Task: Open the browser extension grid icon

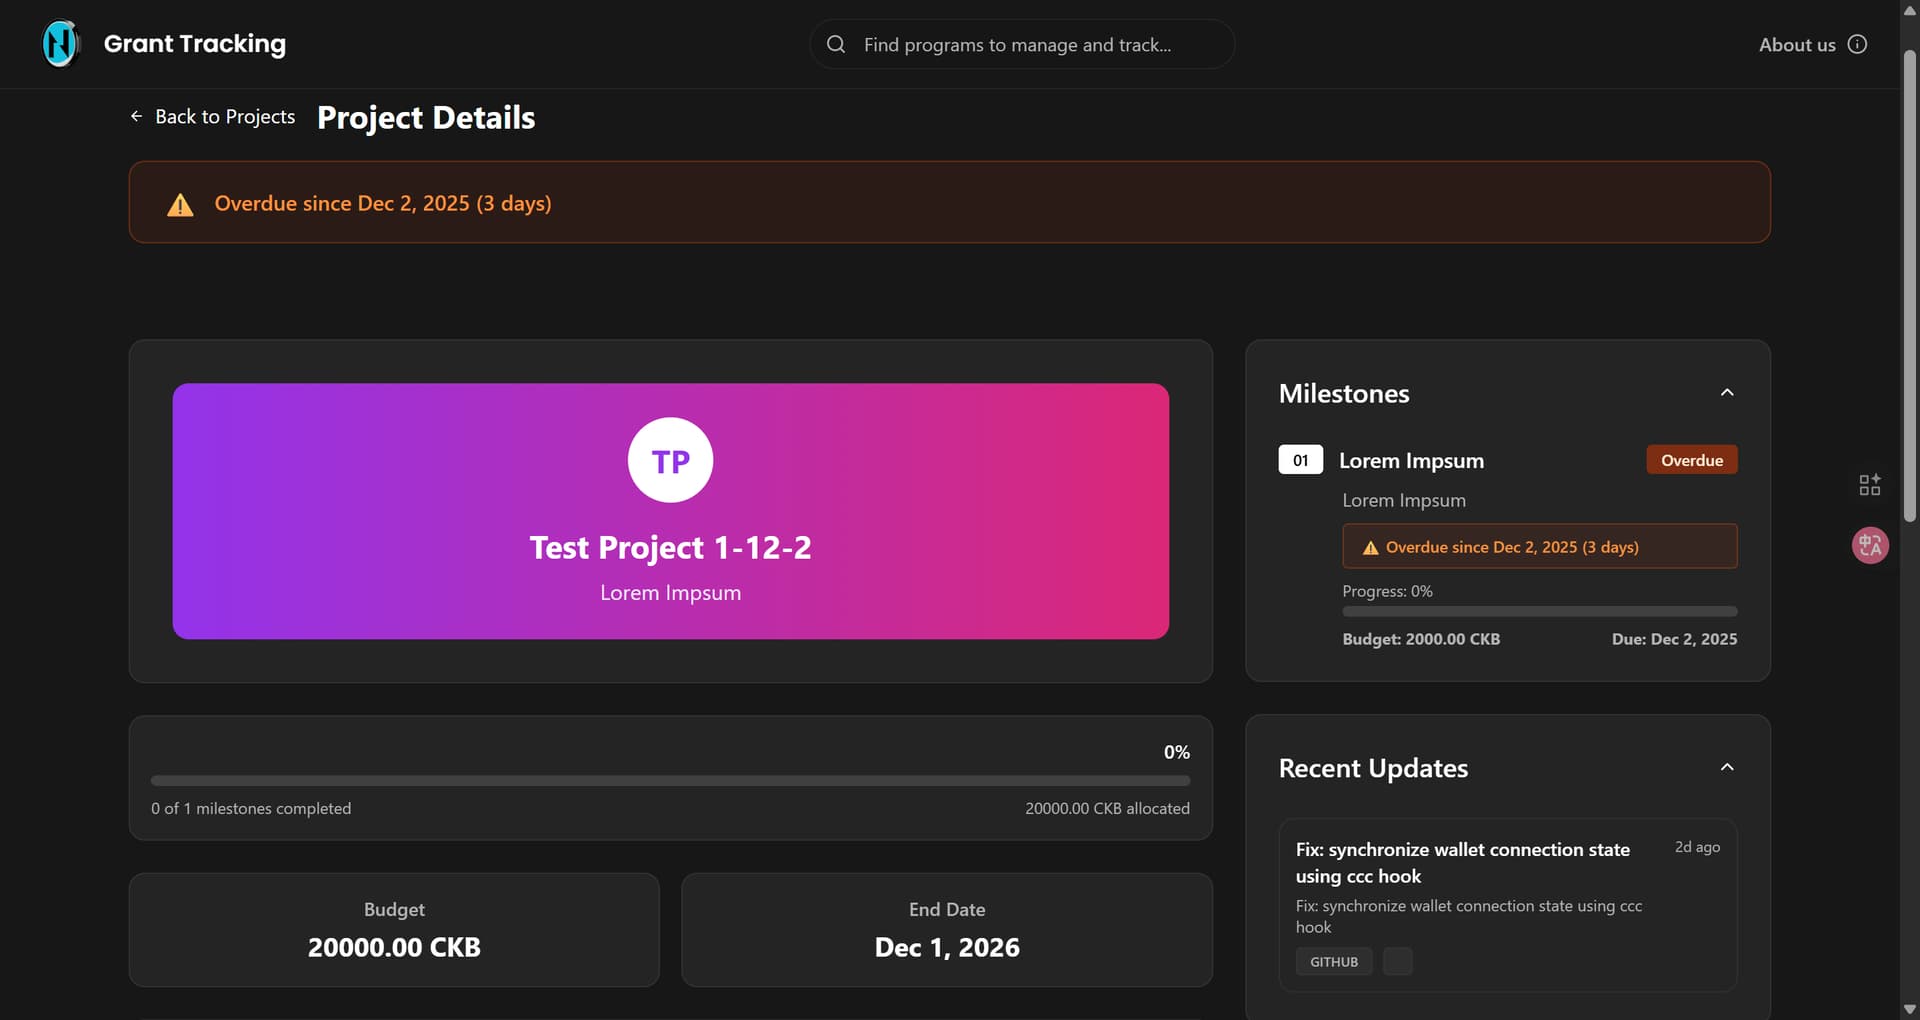Action: pyautogui.click(x=1869, y=485)
